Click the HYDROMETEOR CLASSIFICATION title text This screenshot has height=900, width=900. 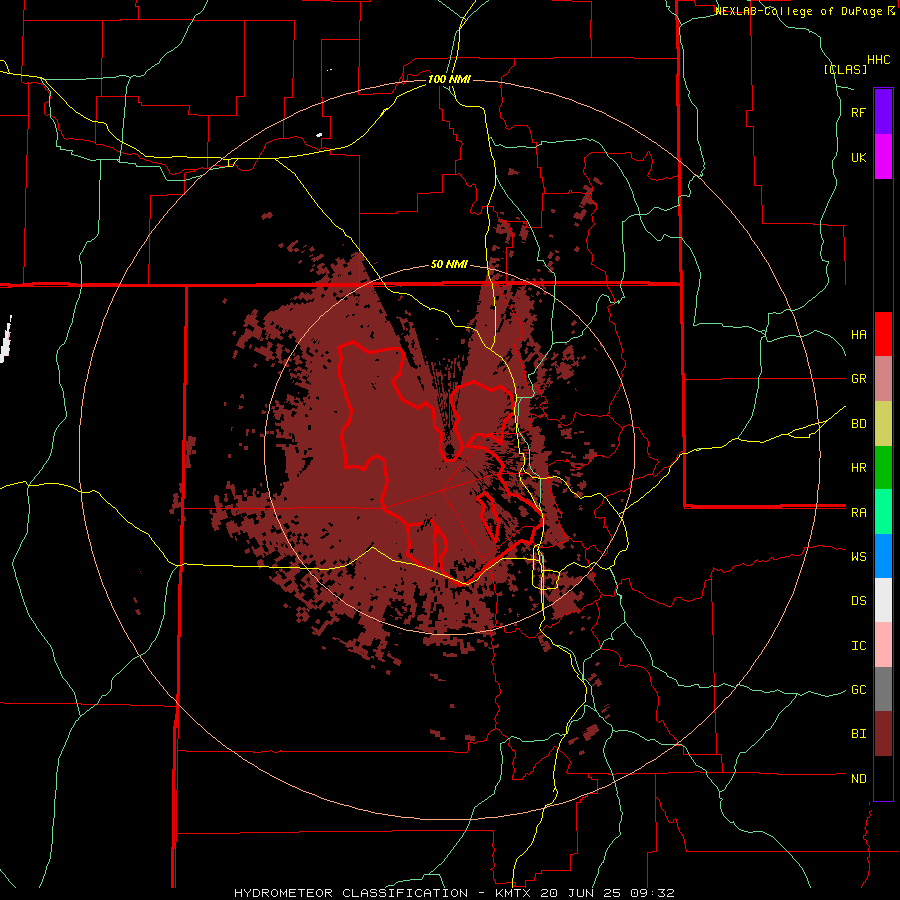pos(351,893)
